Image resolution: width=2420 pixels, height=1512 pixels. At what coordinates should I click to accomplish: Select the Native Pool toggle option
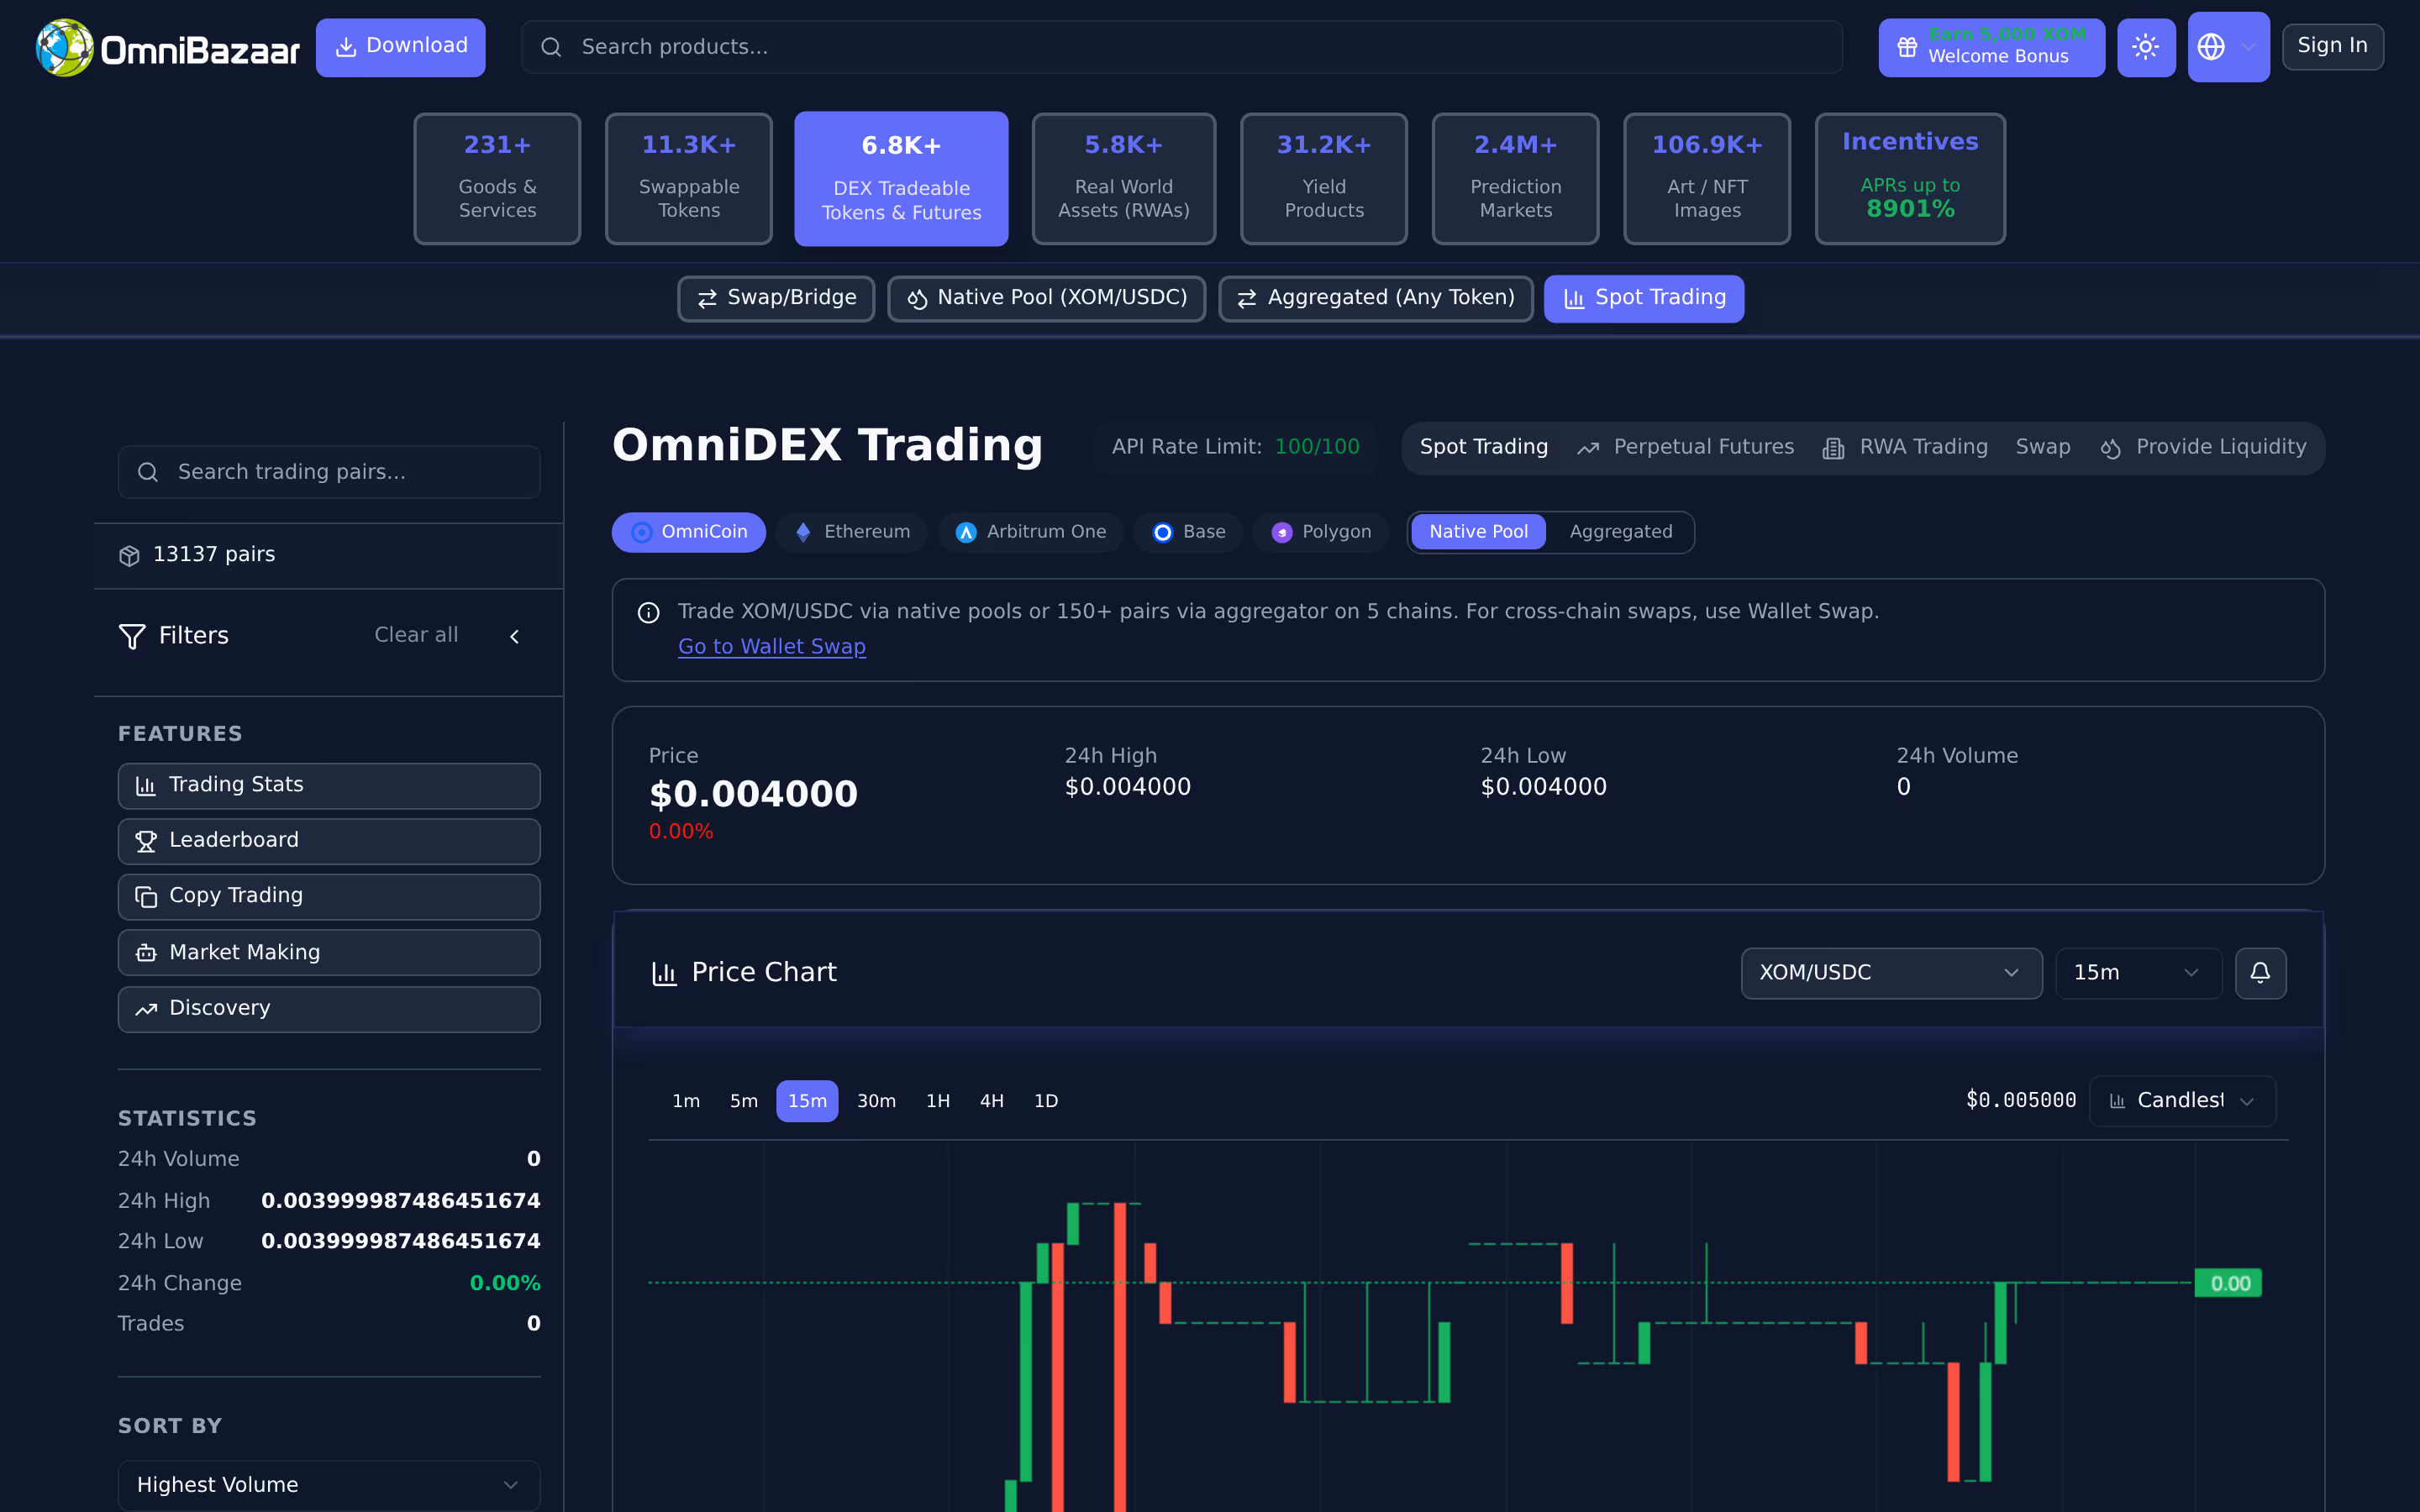(1478, 532)
